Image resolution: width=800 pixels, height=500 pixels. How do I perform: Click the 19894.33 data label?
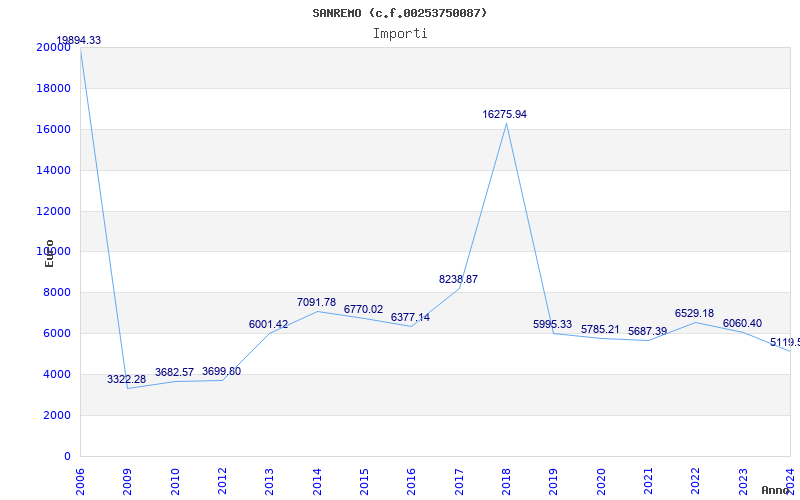coord(79,40)
